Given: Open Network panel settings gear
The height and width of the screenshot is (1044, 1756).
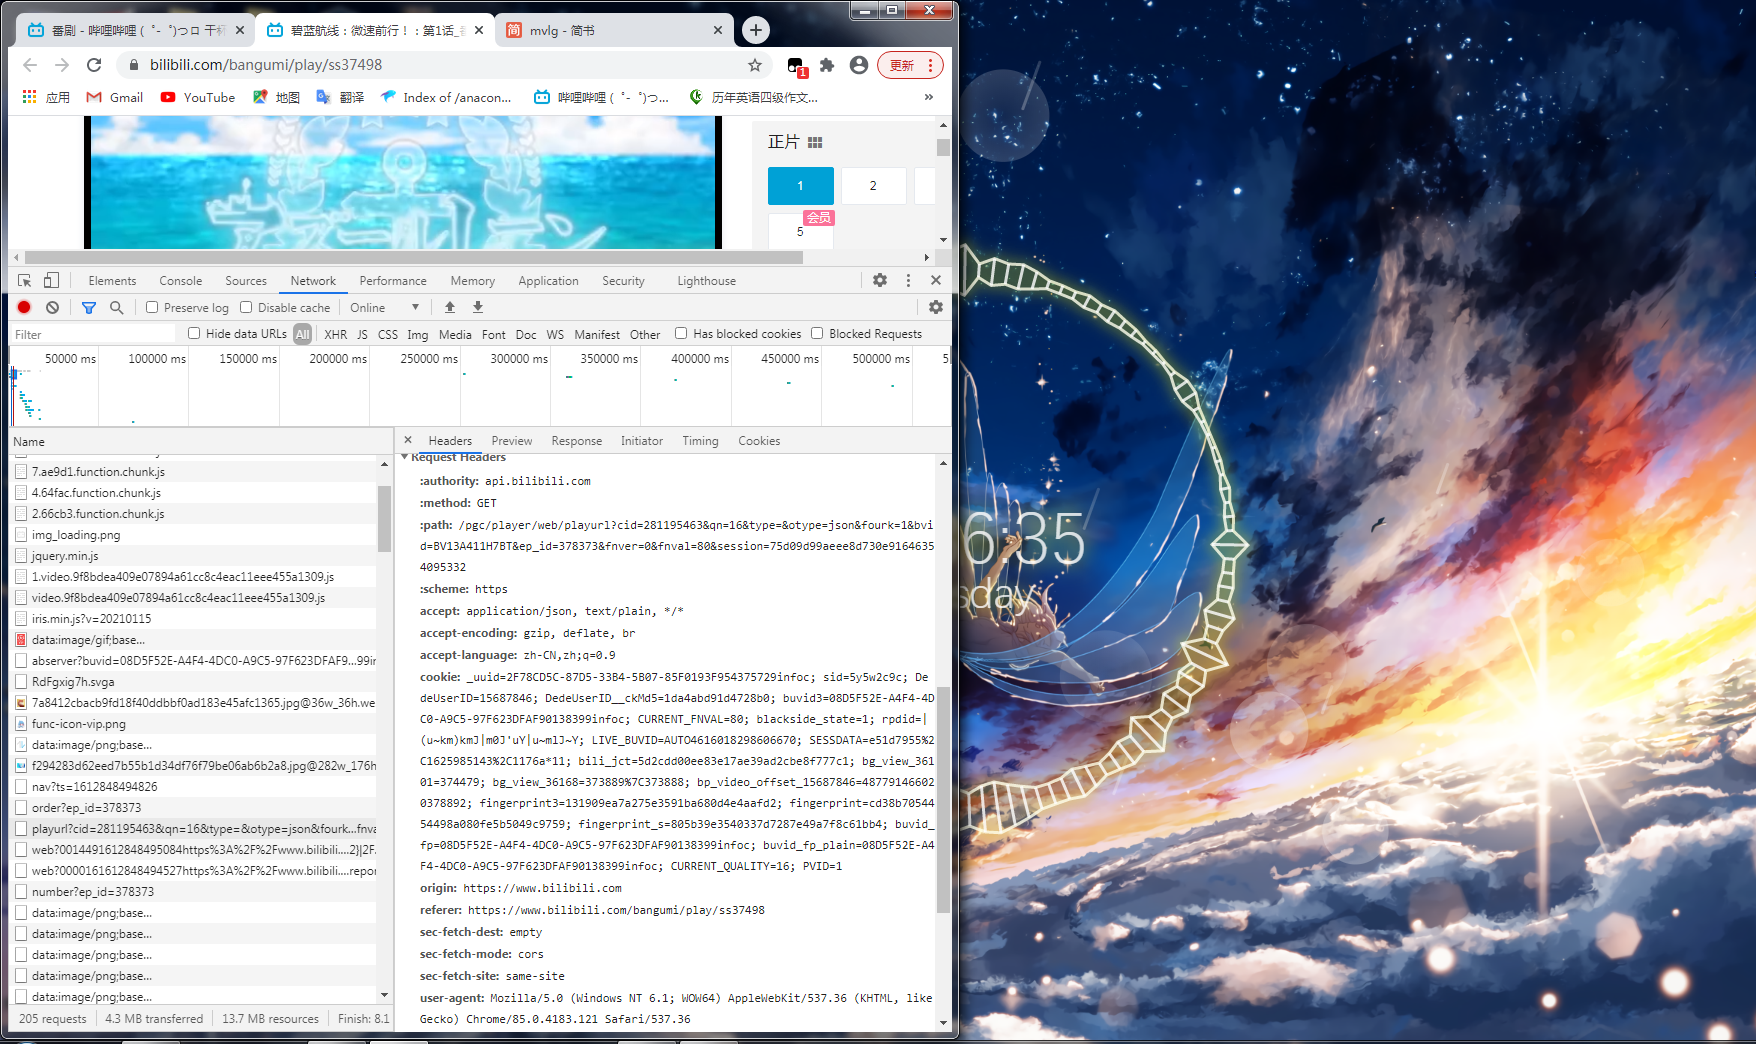Looking at the screenshot, I should (936, 308).
